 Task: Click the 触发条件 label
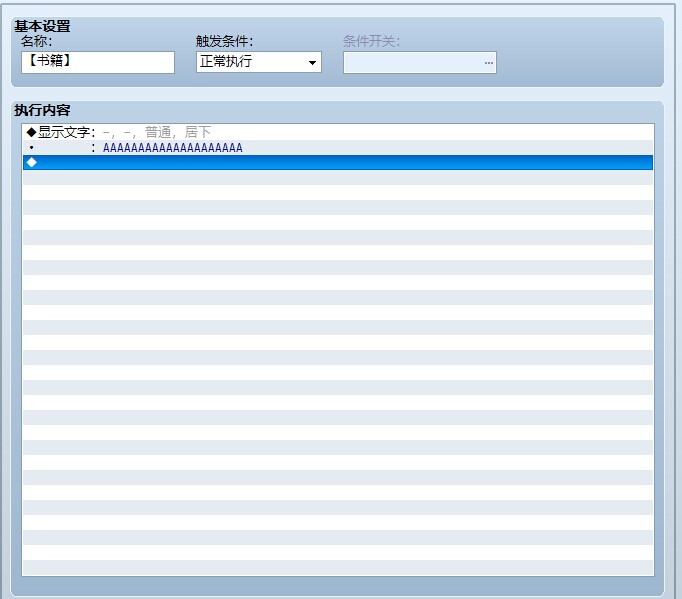(224, 41)
